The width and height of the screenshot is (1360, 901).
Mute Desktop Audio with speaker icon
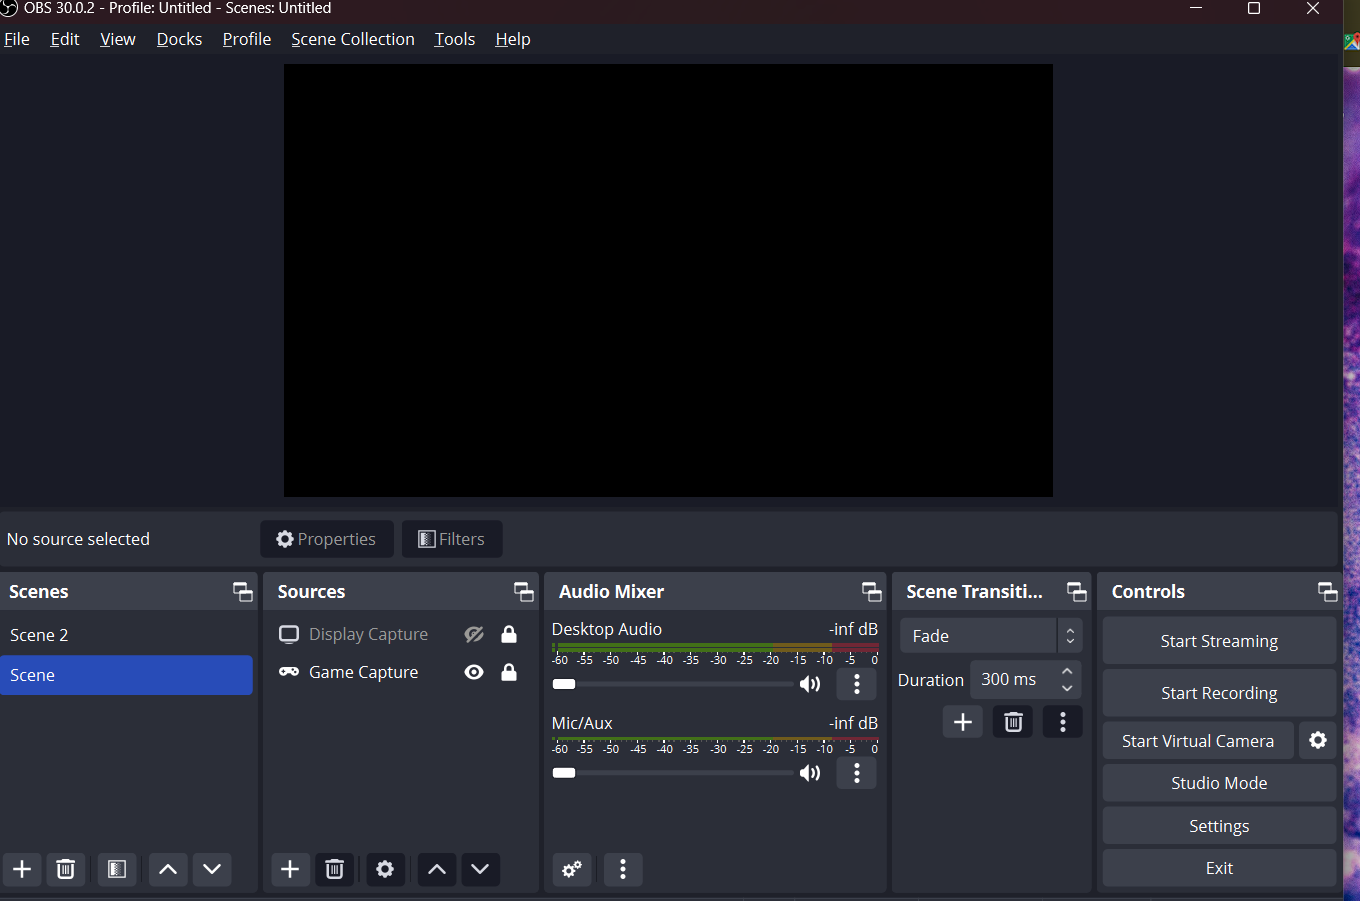point(810,684)
